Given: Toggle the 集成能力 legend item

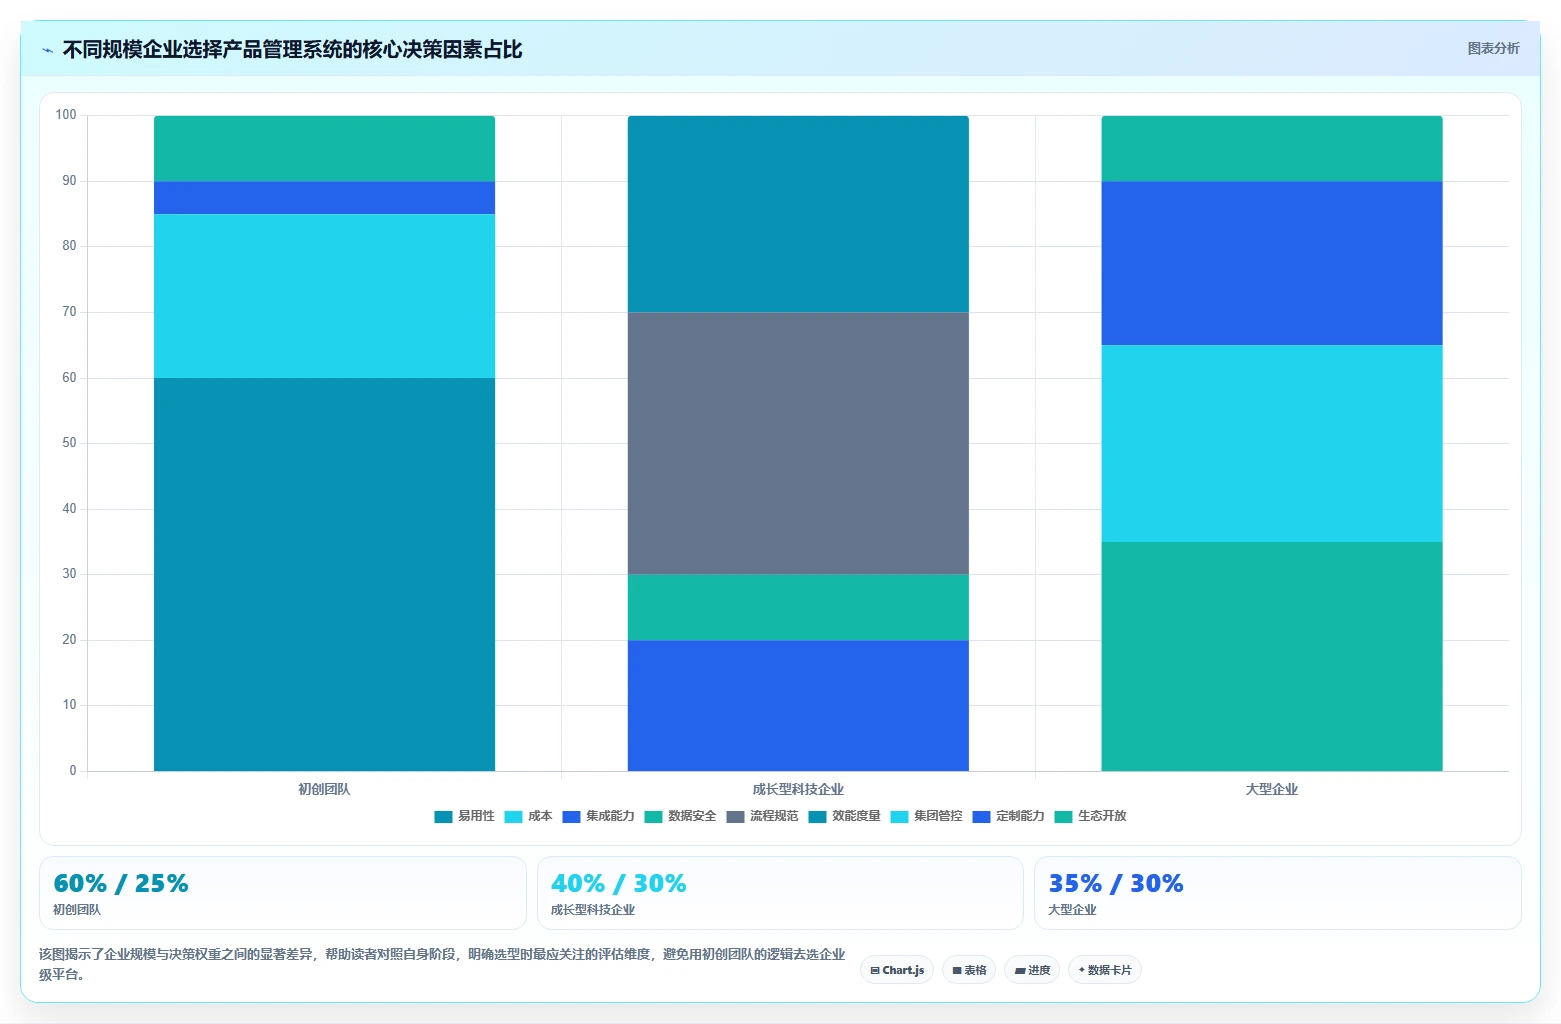Looking at the screenshot, I should click(599, 816).
